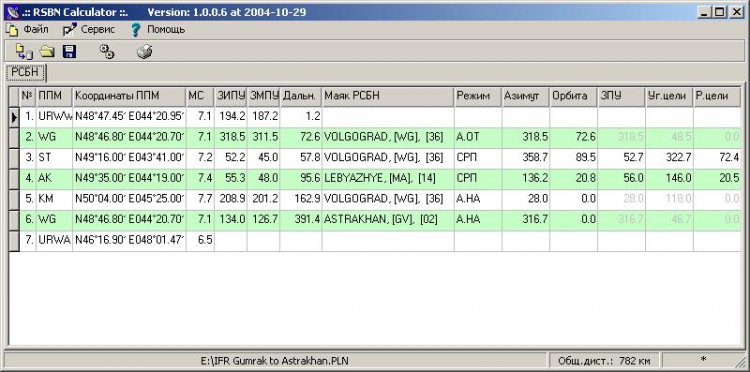Image resolution: width=750 pixels, height=372 pixels.
Task: Click the gears settings toolbar icon
Action: coord(107,52)
